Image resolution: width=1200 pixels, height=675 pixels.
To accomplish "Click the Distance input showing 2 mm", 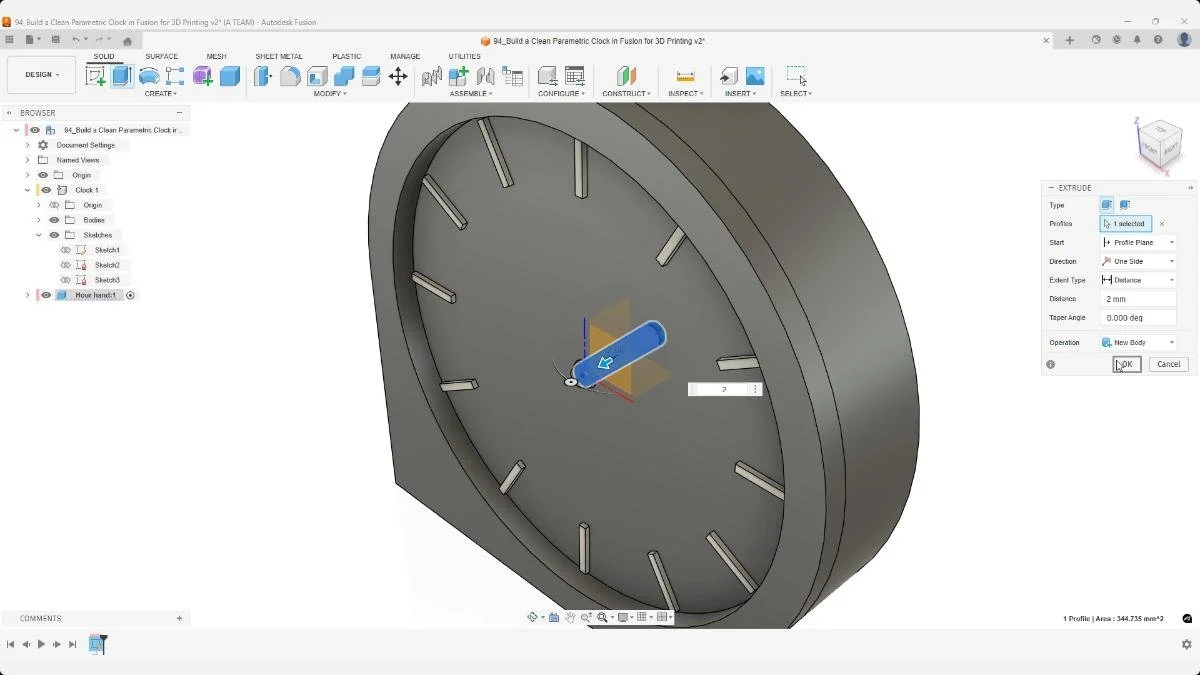I will pos(1137,298).
